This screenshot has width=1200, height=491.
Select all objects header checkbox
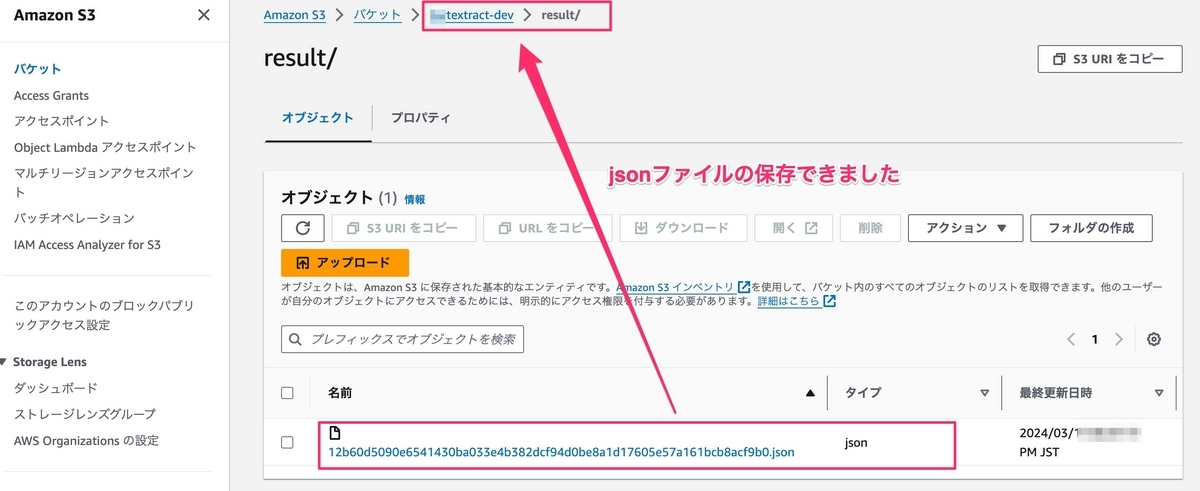tap(287, 393)
